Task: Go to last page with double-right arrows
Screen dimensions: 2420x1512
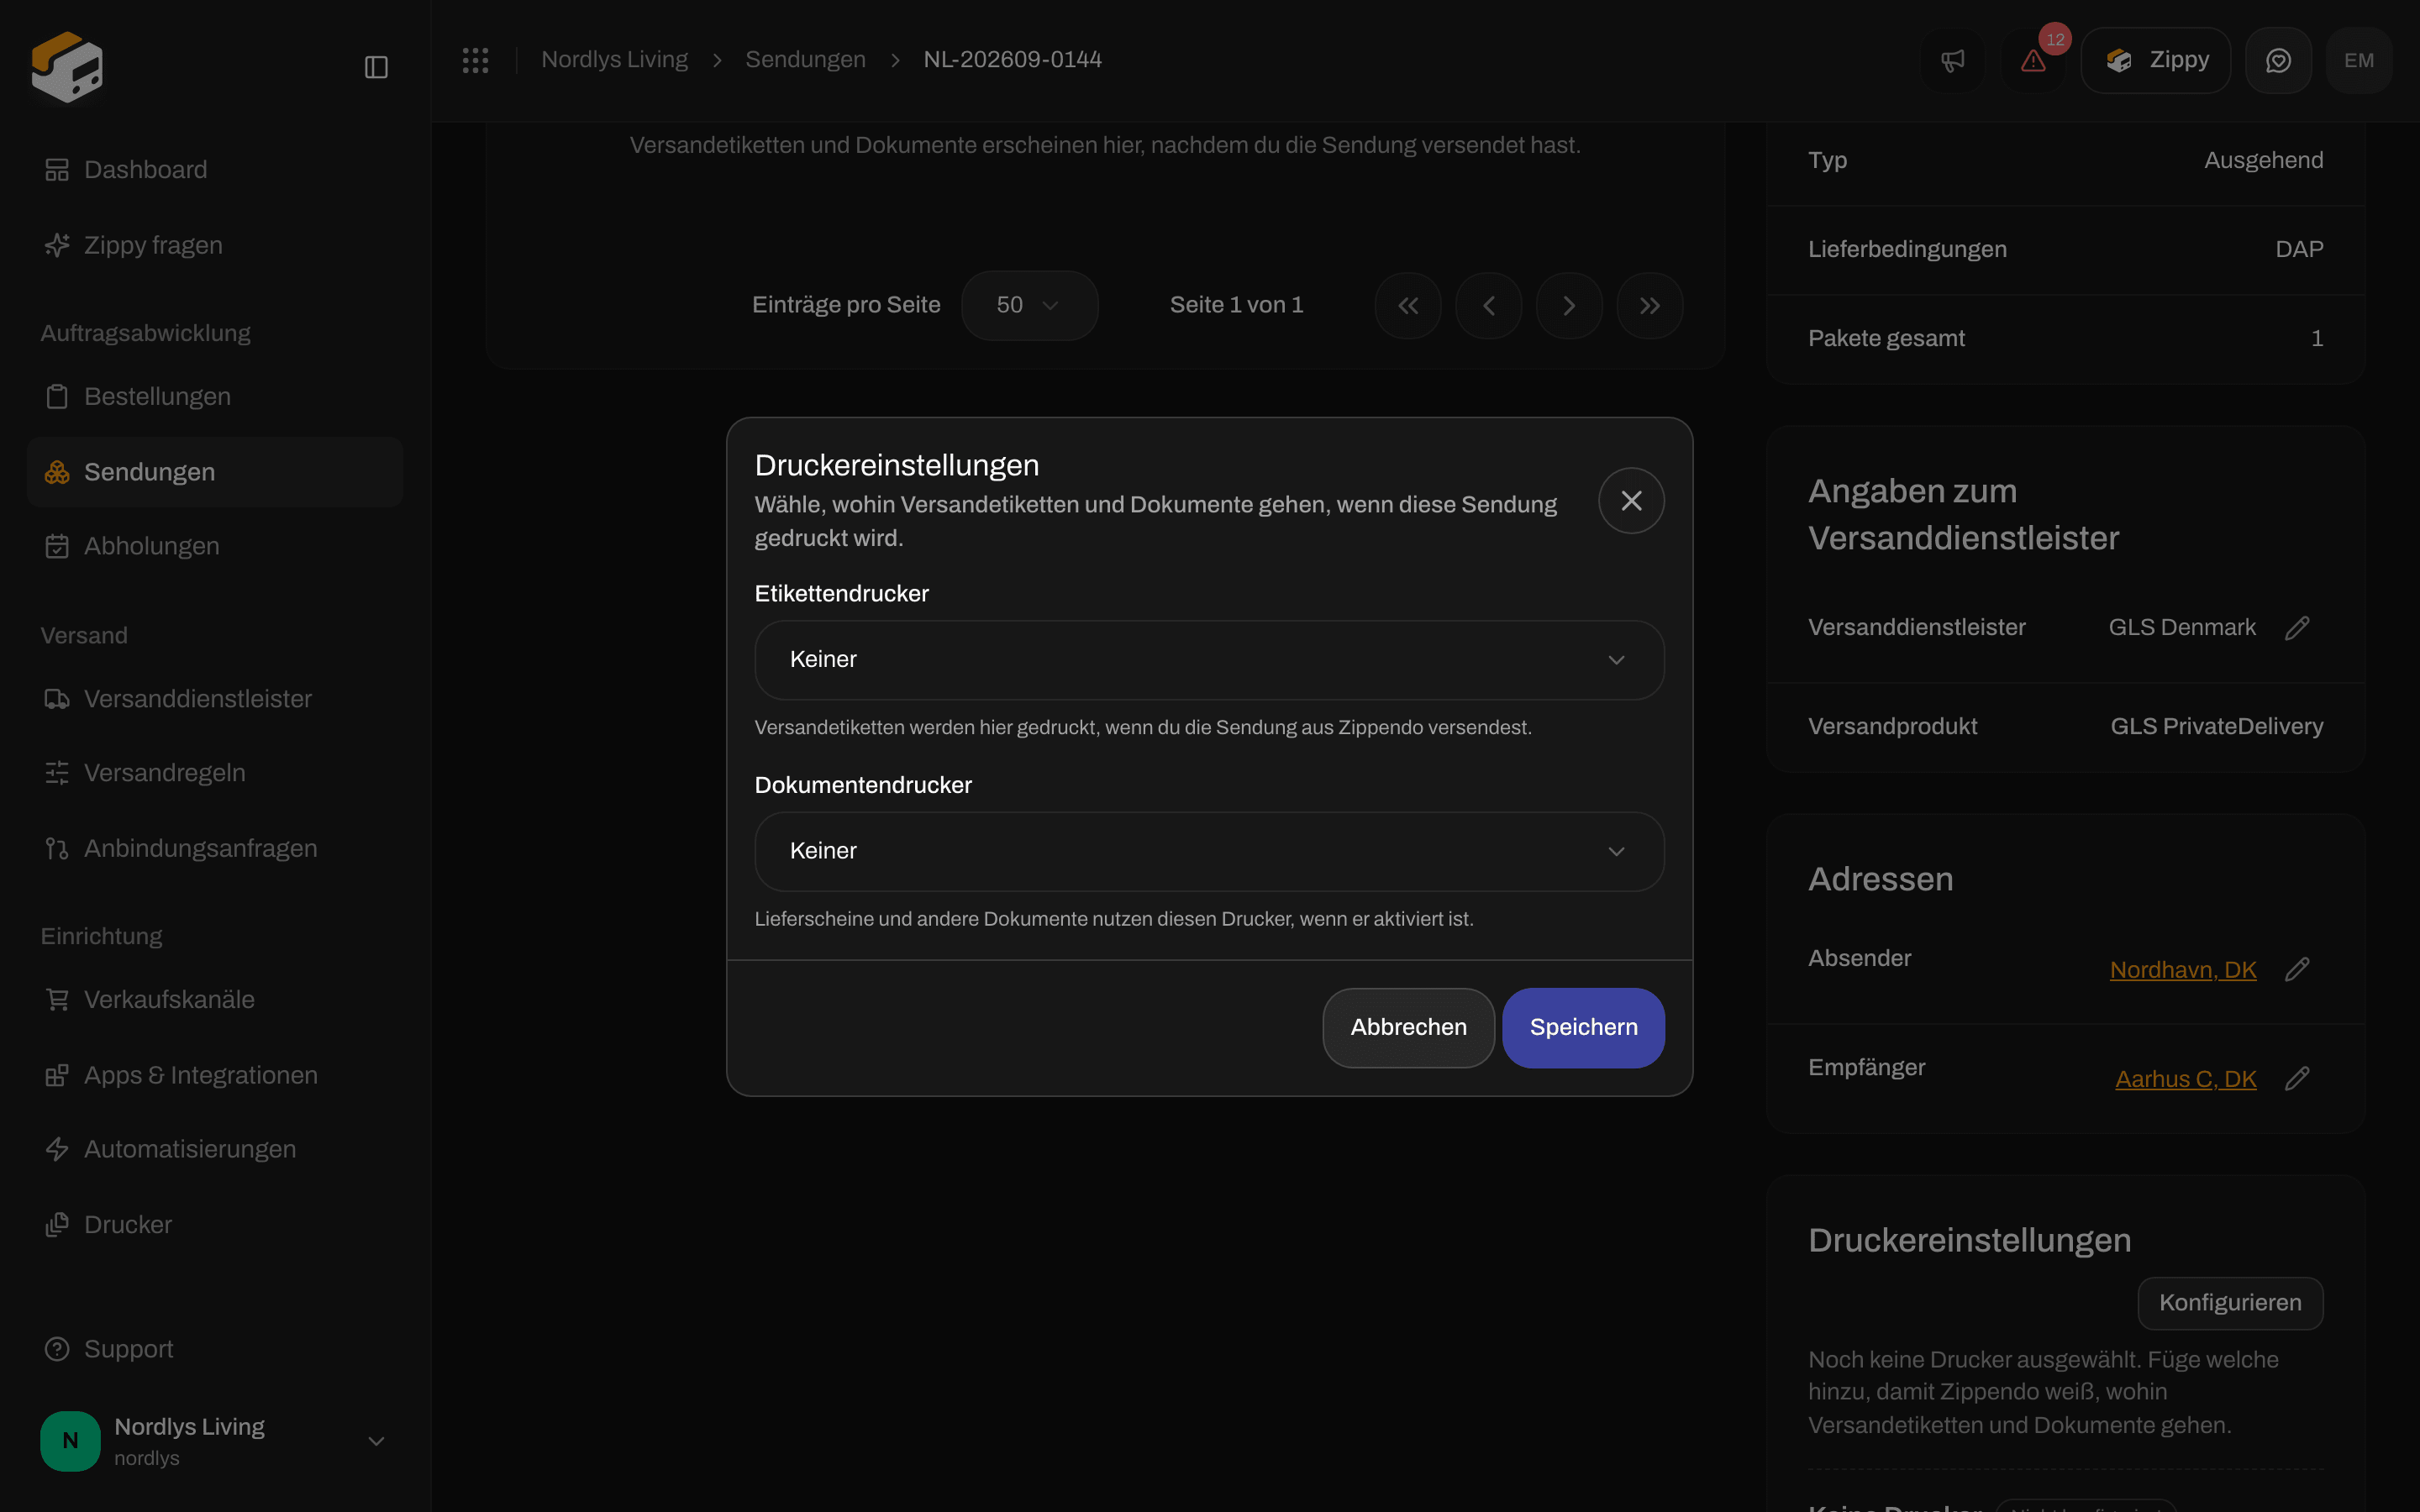Action: pos(1650,306)
